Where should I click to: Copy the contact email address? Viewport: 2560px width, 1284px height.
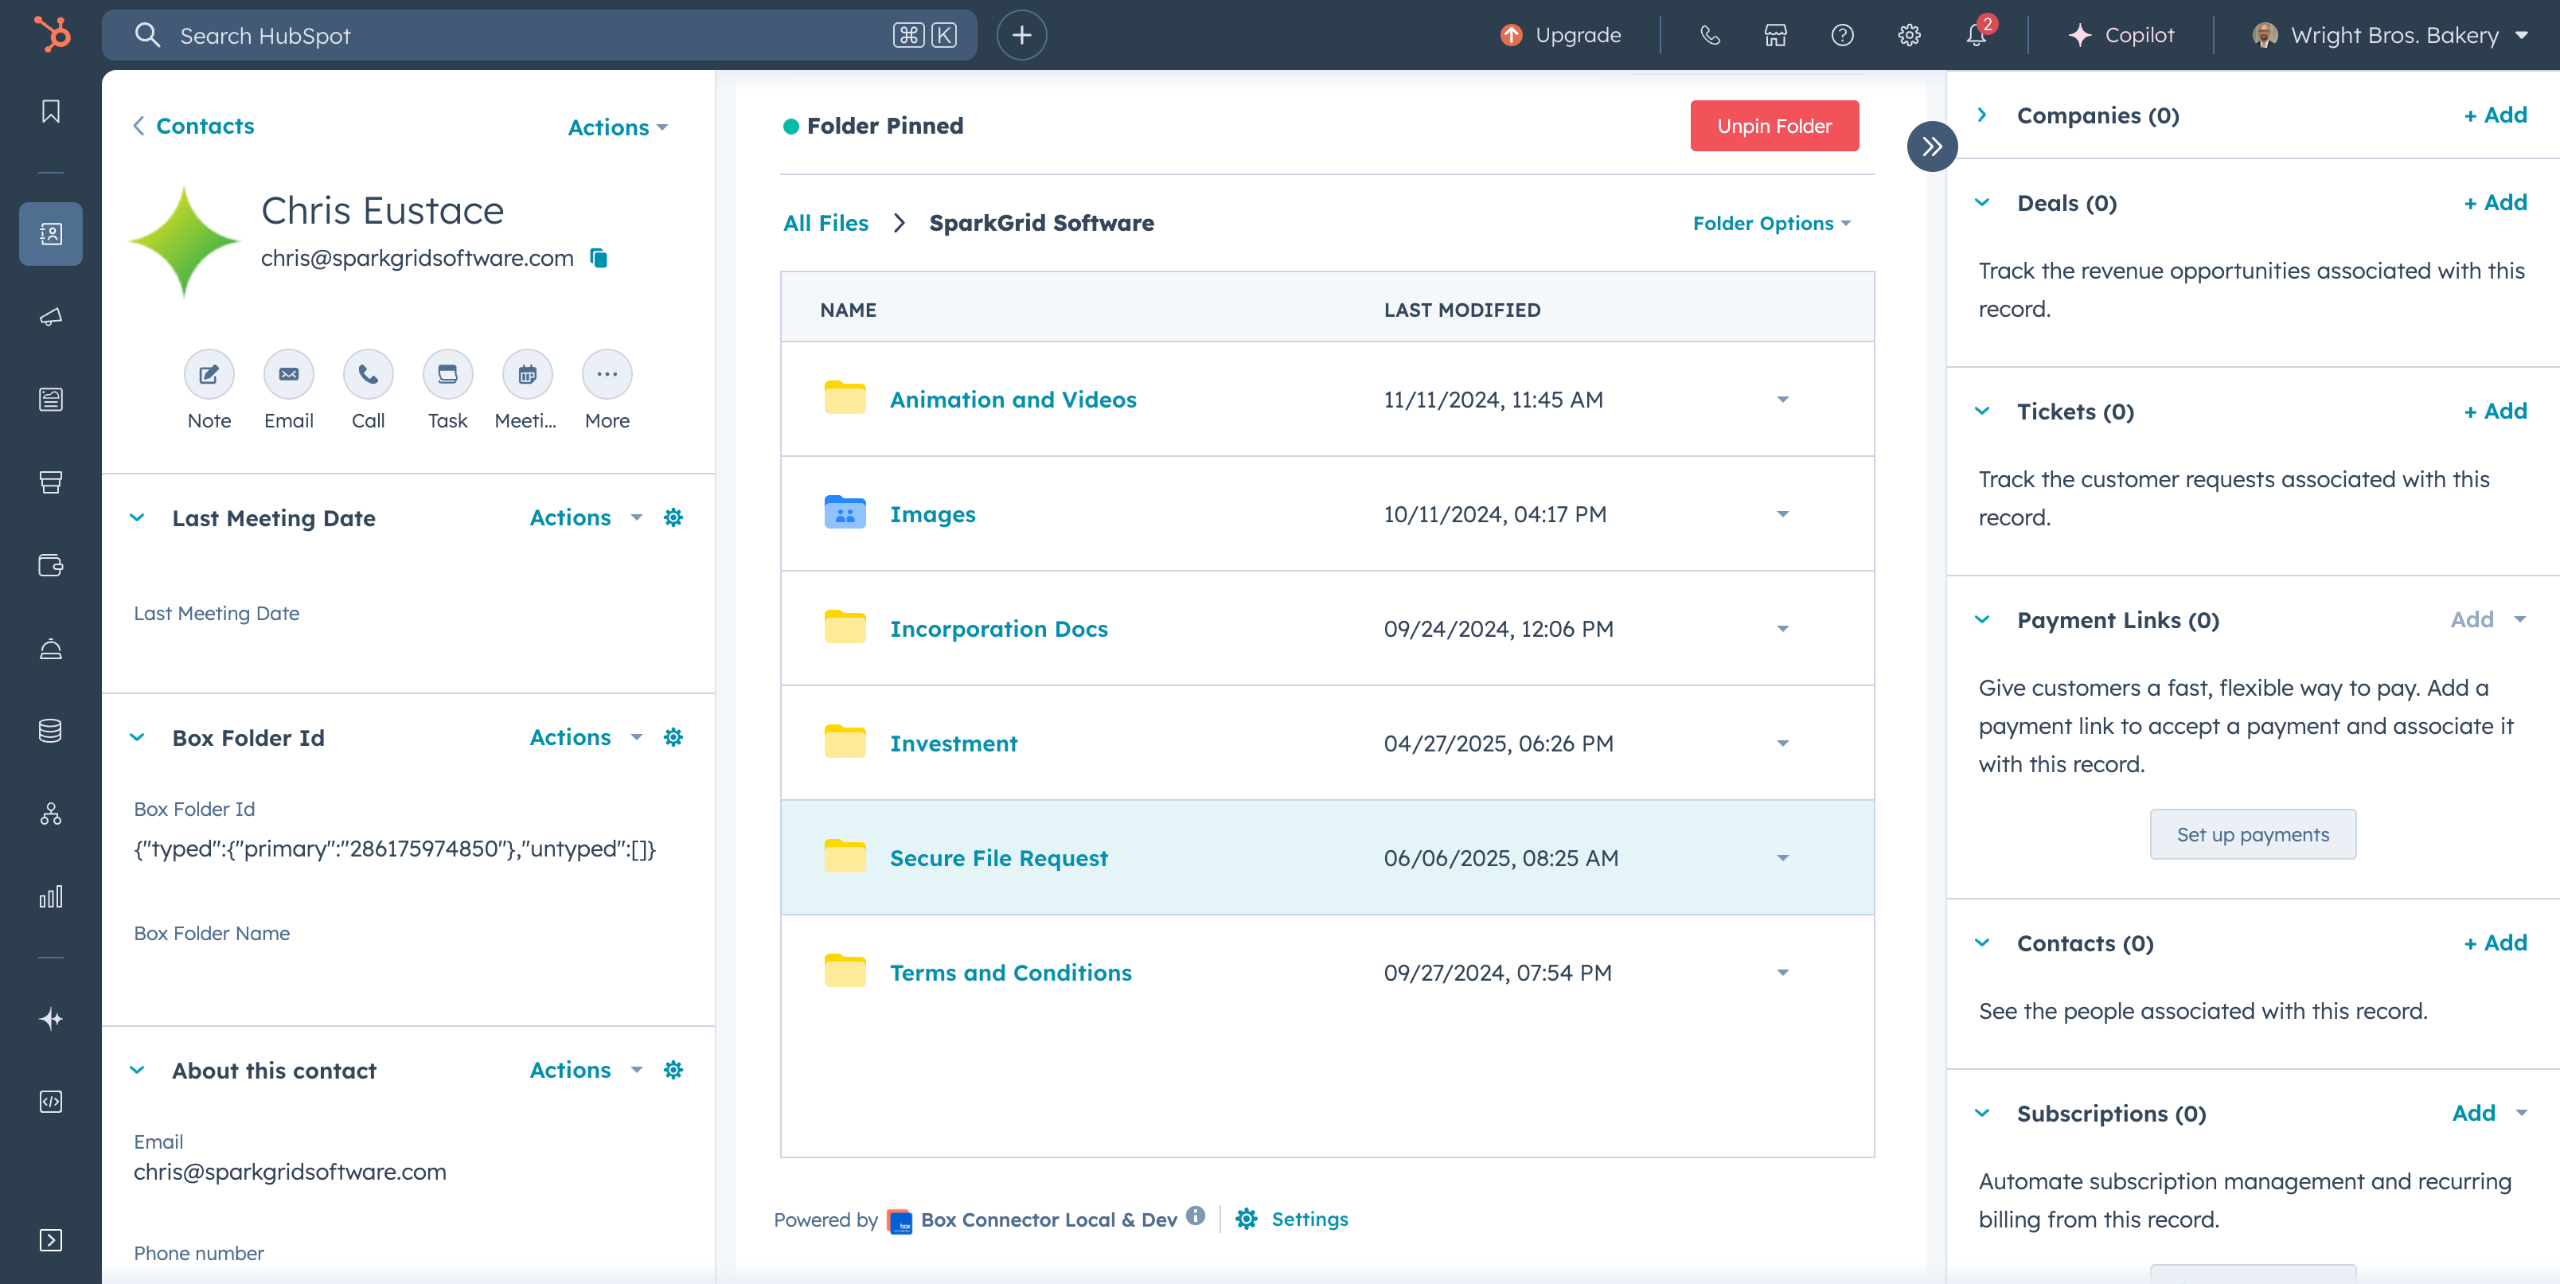(x=599, y=258)
